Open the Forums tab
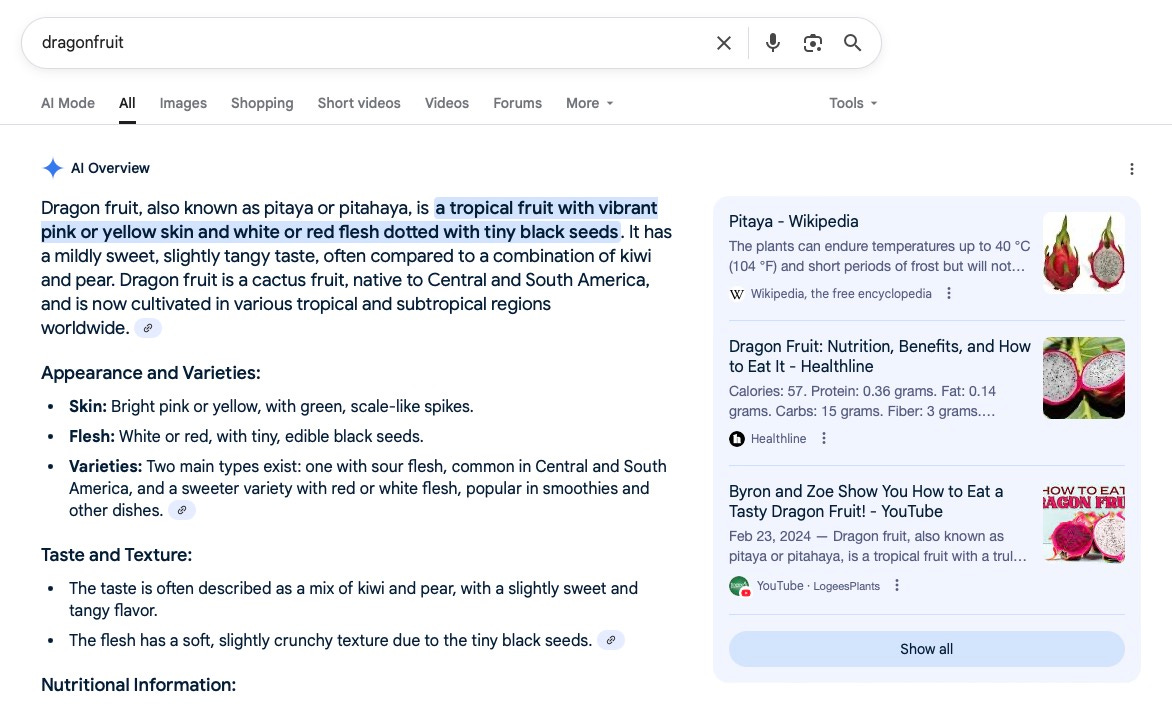This screenshot has height=710, width=1172. click(x=517, y=103)
